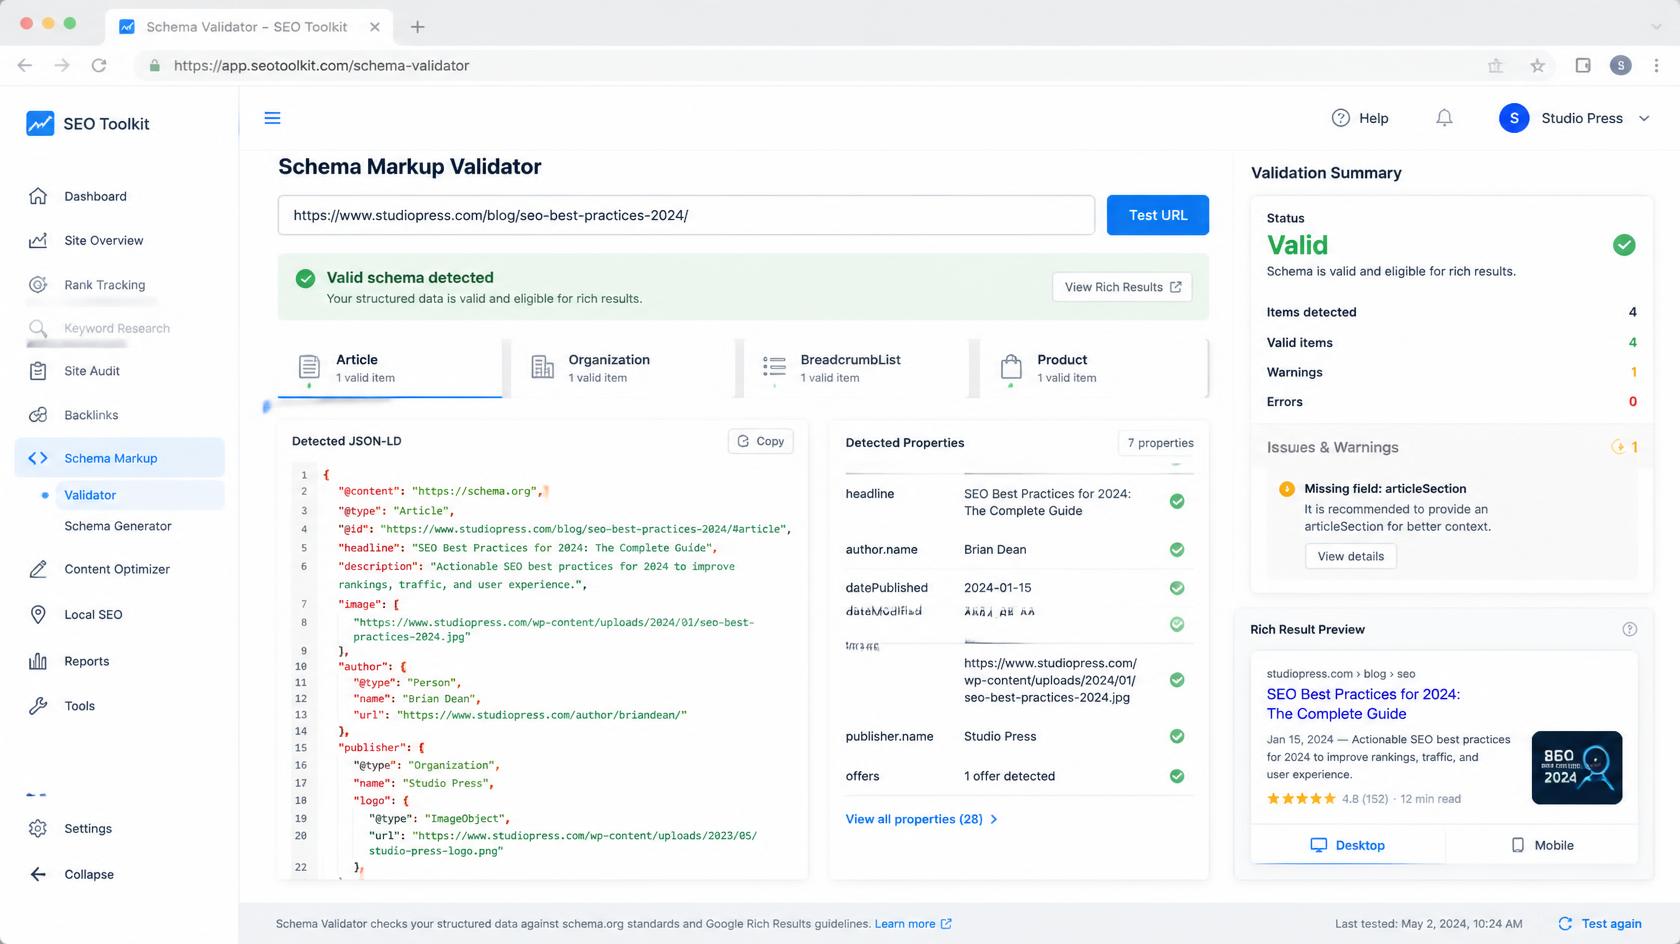Viewport: 1680px width, 944px height.
Task: Click Test again link
Action: pos(1600,924)
